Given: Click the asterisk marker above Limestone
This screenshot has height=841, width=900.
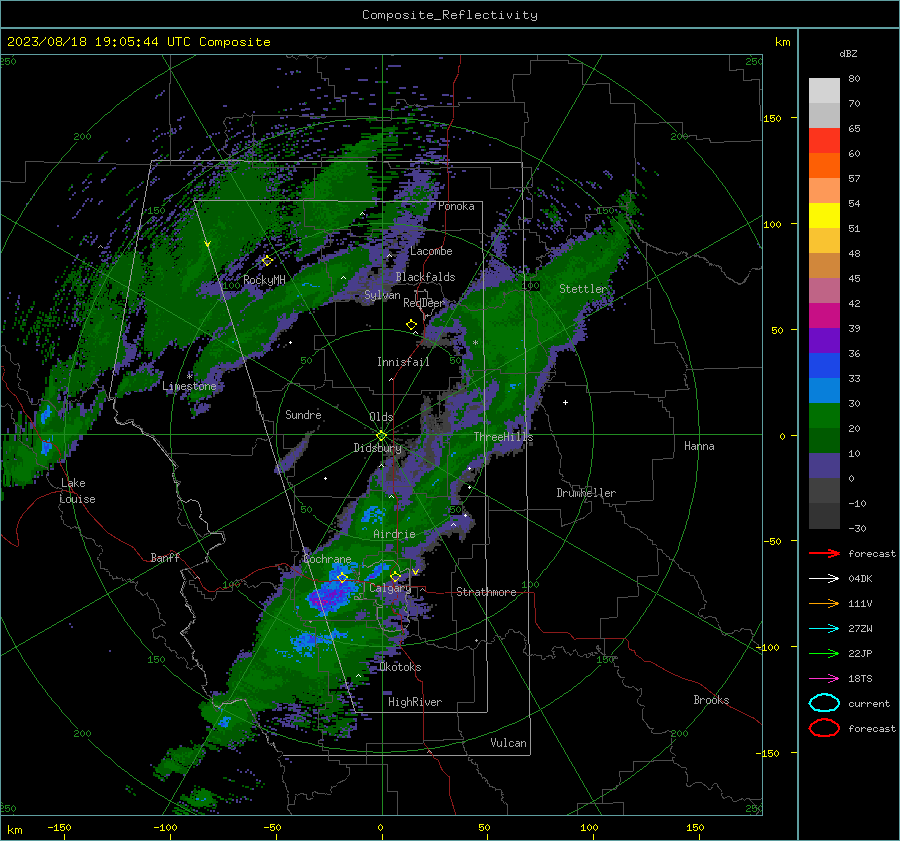Looking at the screenshot, I should coord(189,375).
